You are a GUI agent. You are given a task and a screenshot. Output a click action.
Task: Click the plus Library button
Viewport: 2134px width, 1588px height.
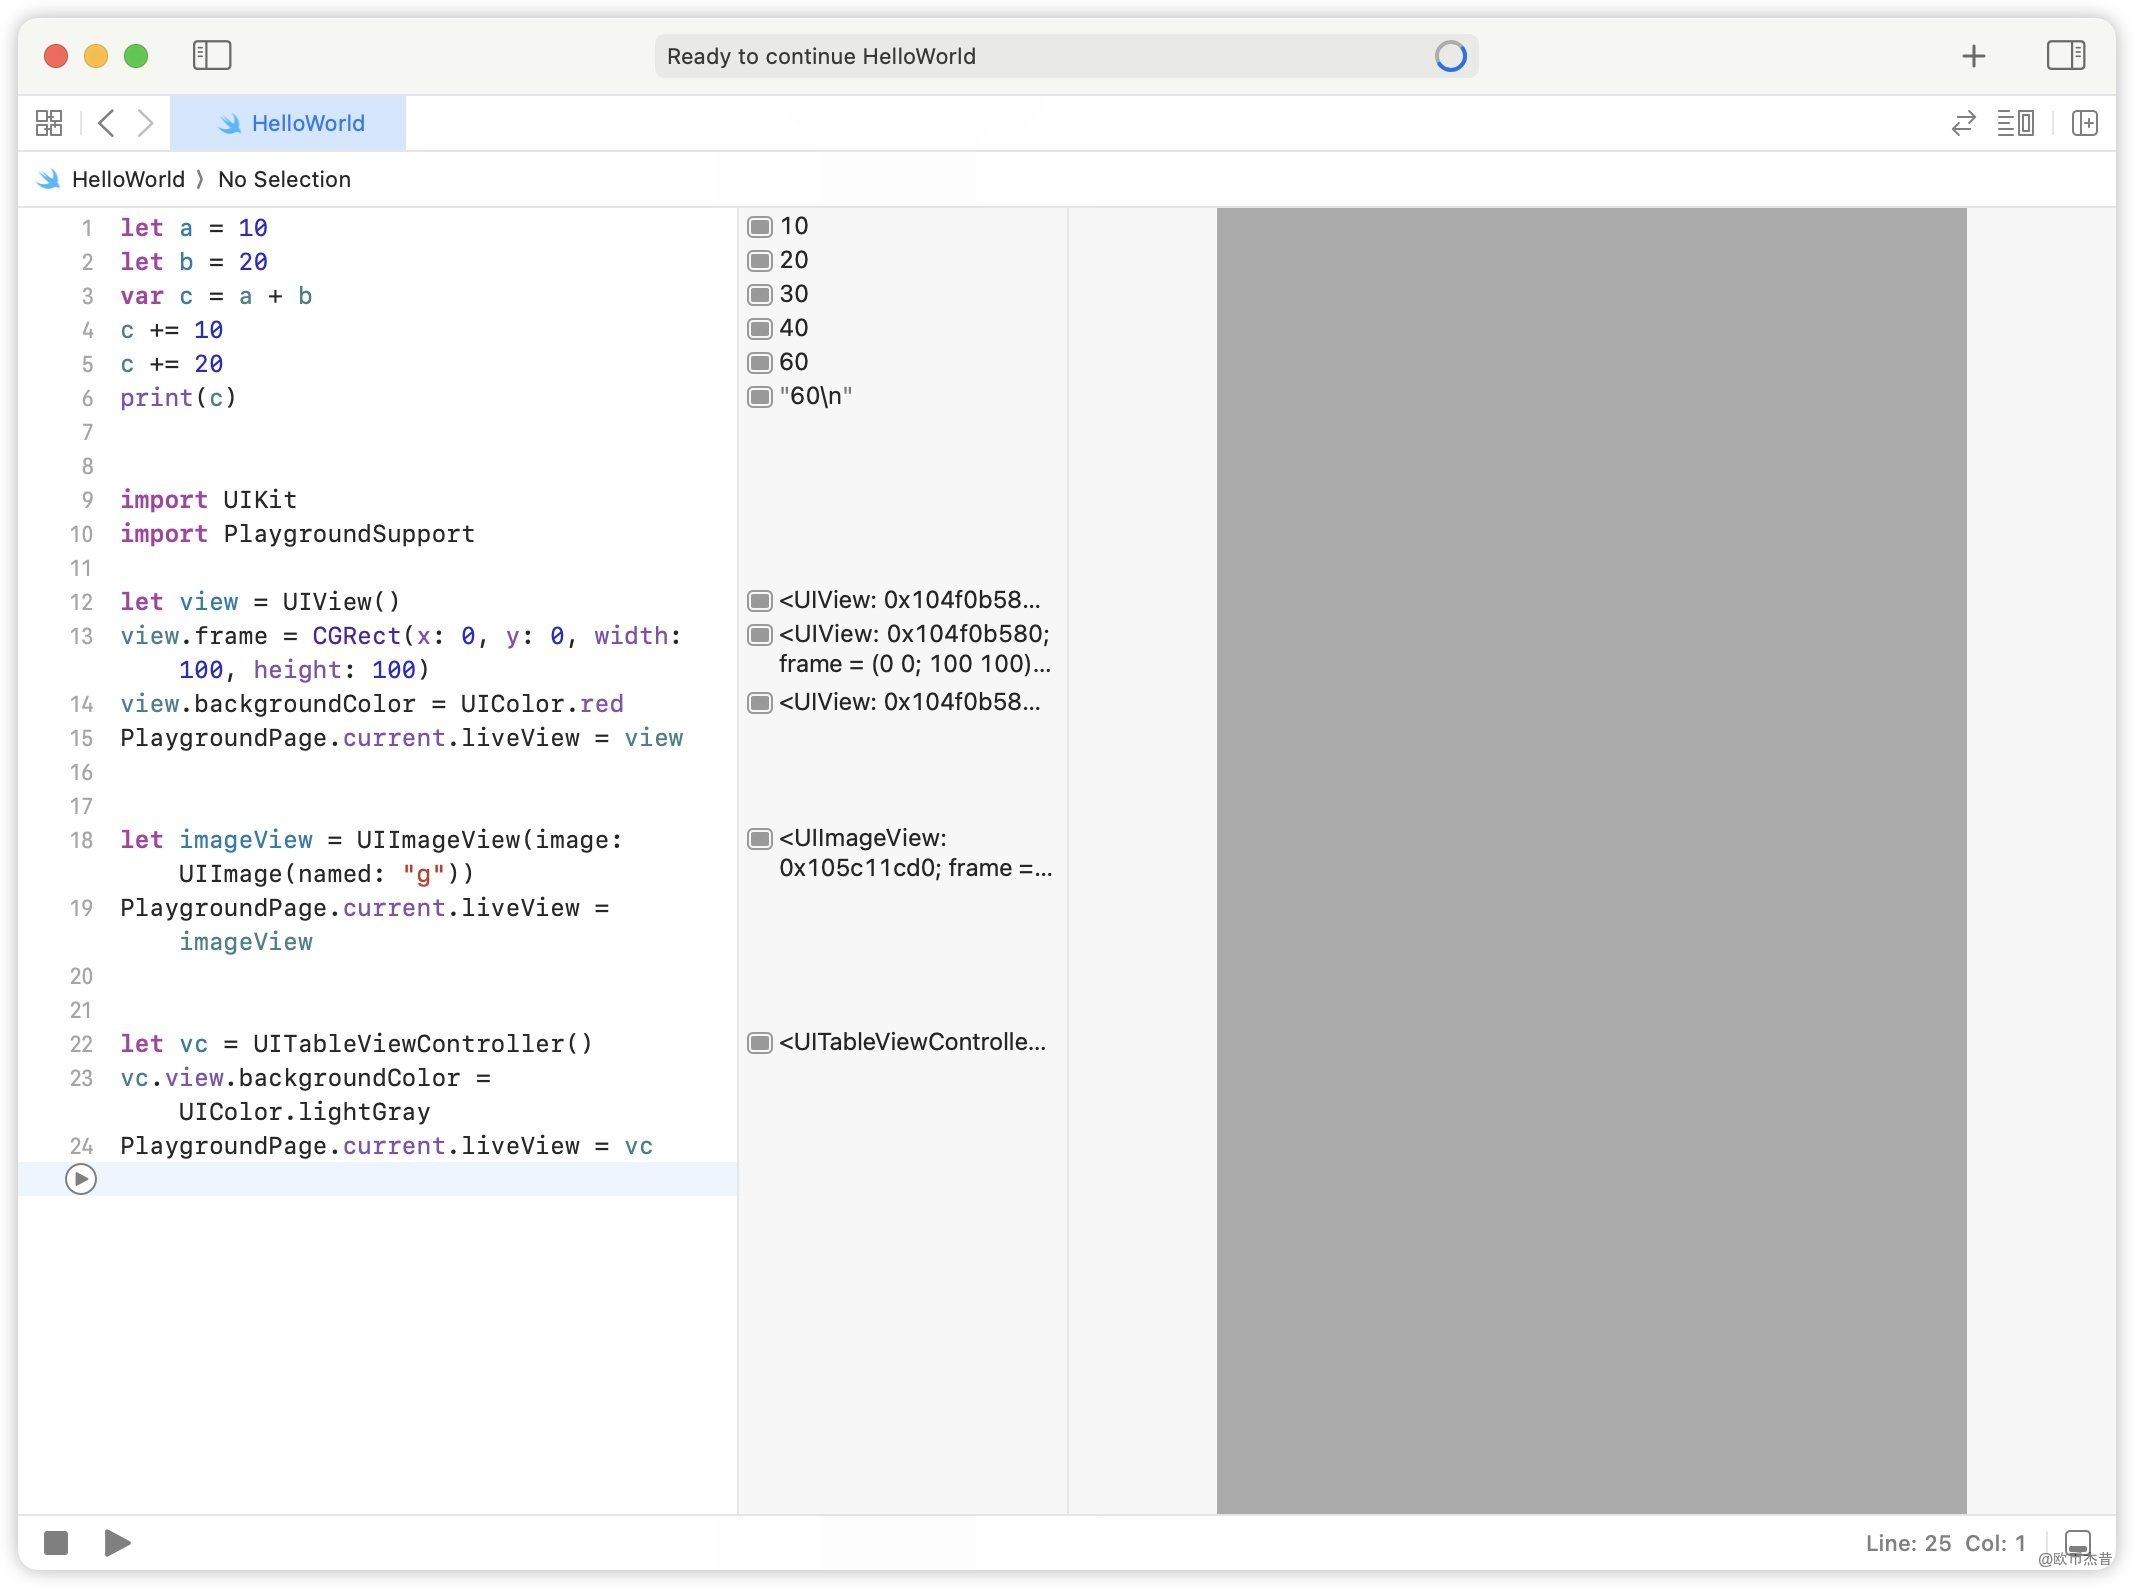point(1973,56)
